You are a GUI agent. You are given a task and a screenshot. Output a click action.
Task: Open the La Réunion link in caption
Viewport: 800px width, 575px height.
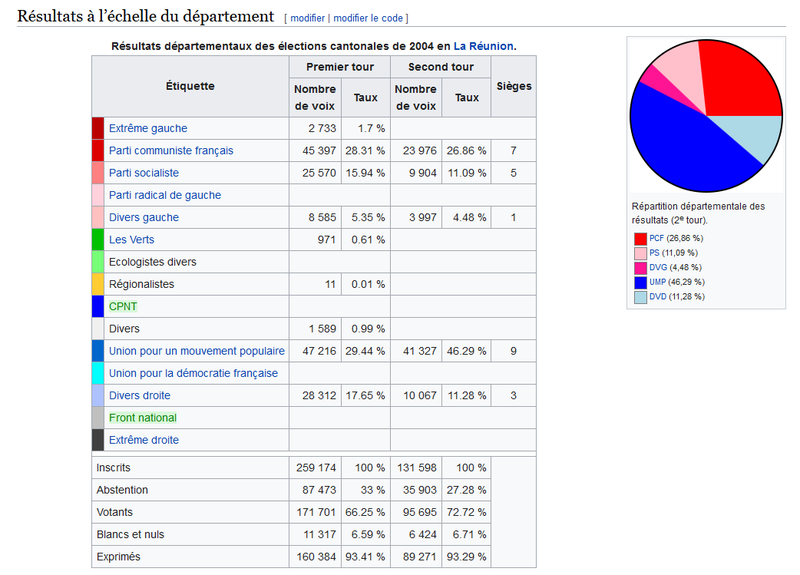tap(484, 46)
